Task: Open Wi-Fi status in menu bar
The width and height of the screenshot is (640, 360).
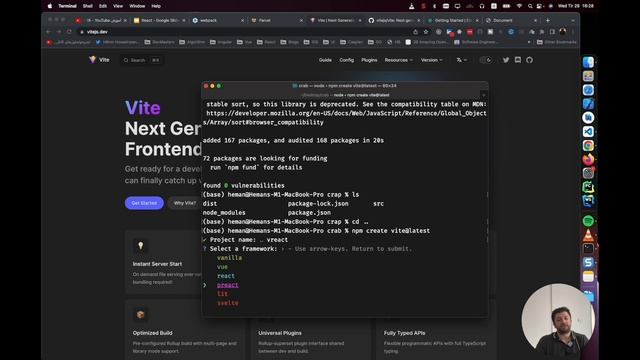Action: [x=519, y=6]
